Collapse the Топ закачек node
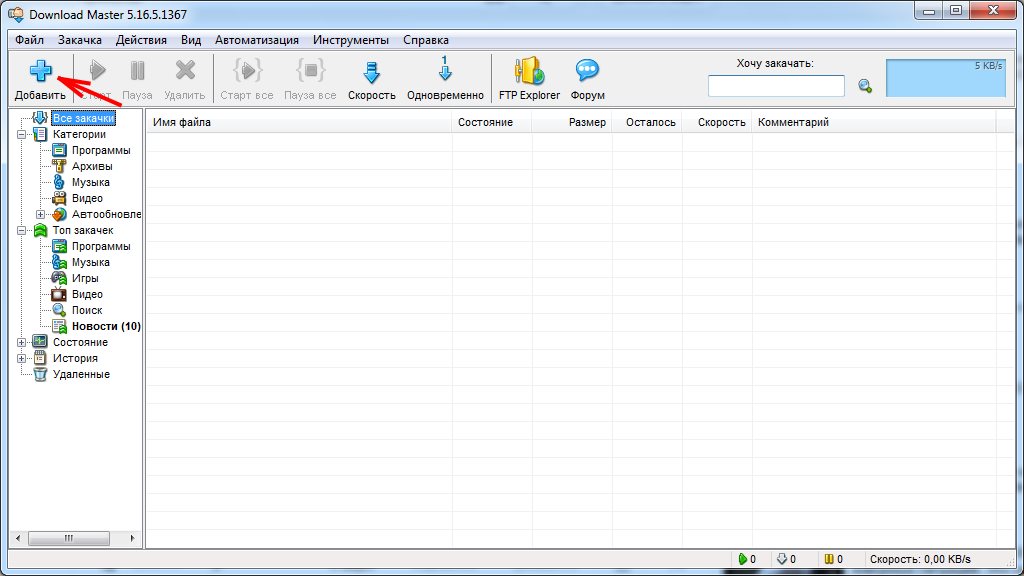Viewport: 1024px width, 576px height. point(22,231)
